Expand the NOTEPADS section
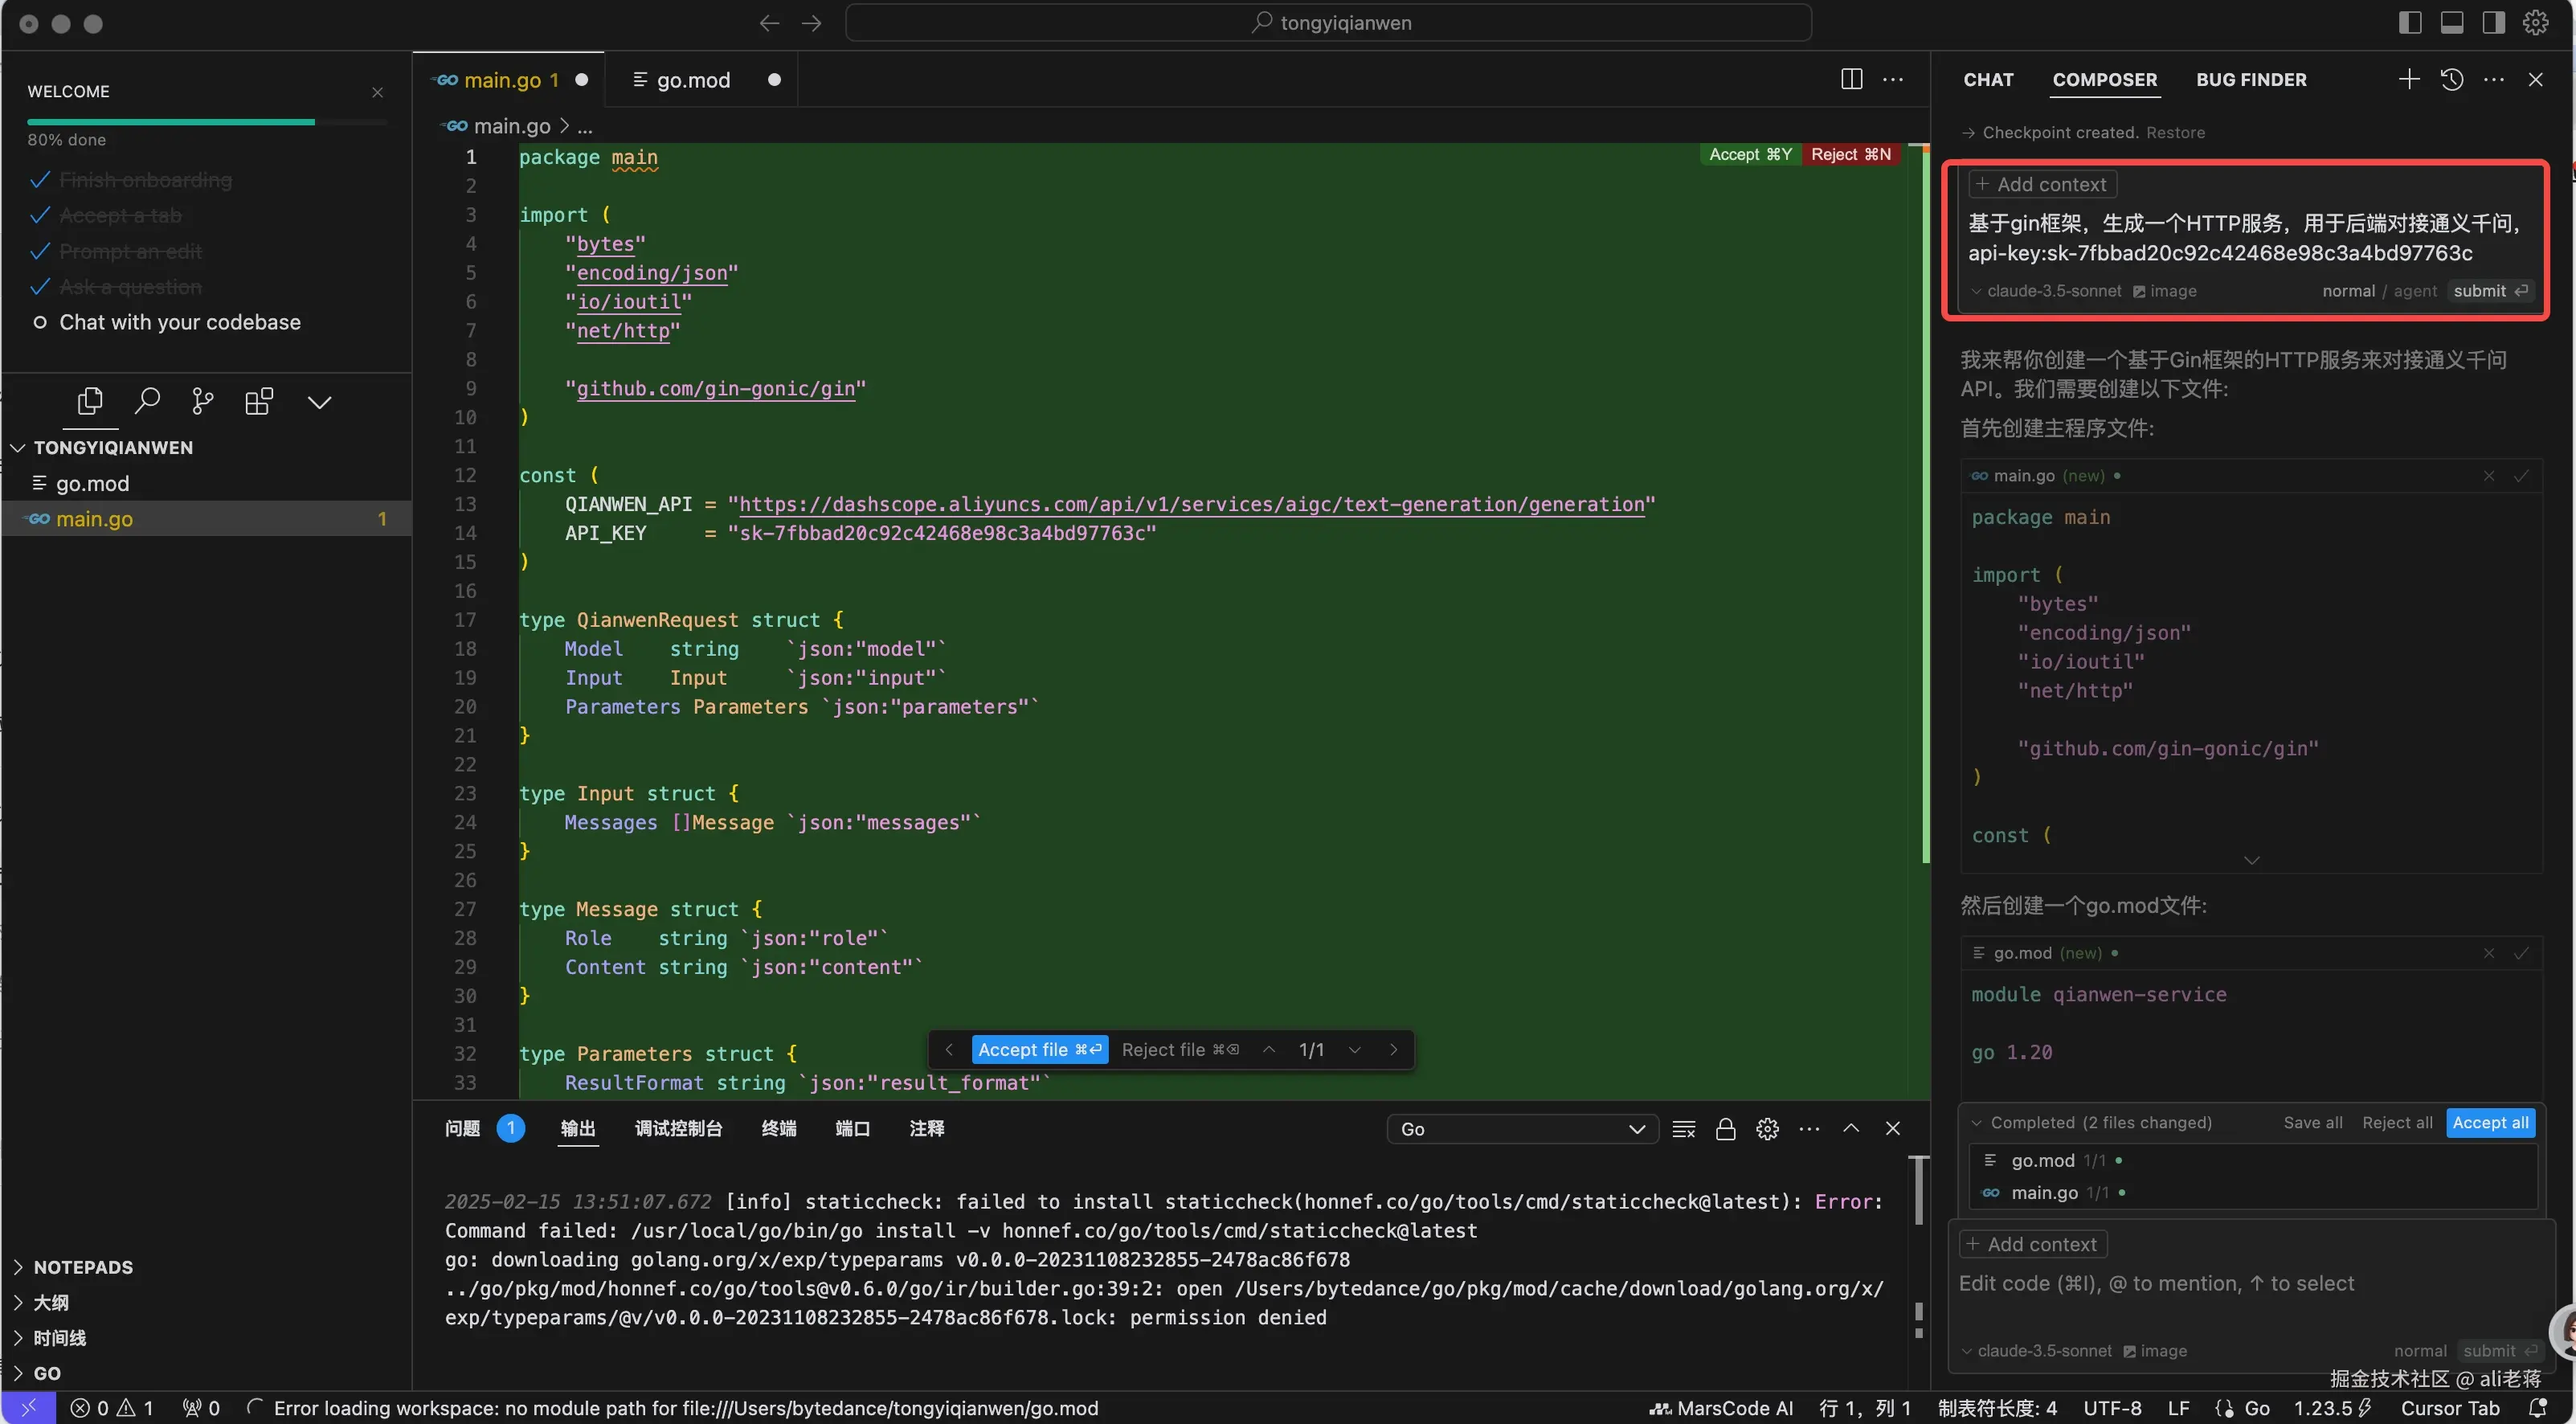 [x=83, y=1267]
